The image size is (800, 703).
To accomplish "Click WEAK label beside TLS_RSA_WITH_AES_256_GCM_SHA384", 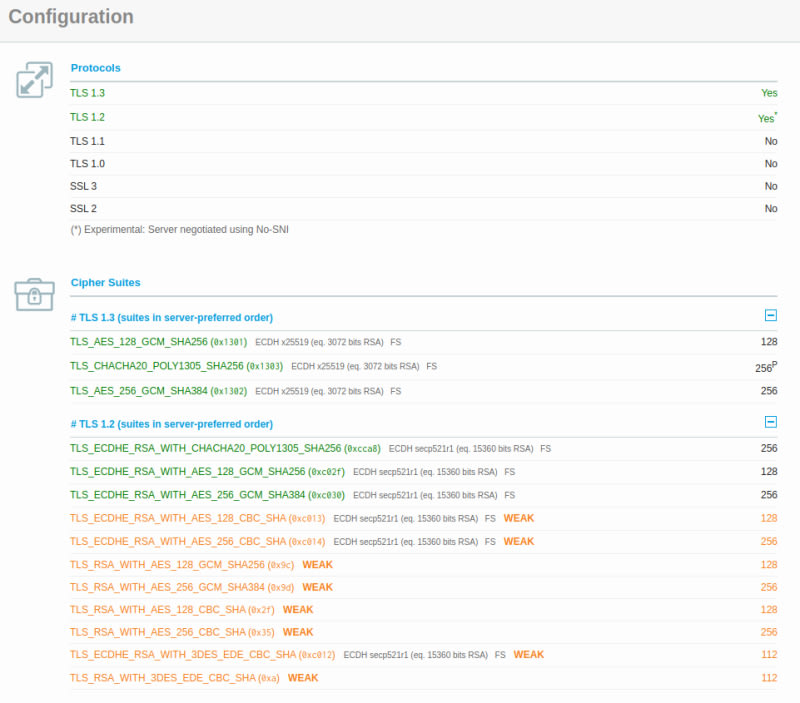I will [x=317, y=587].
